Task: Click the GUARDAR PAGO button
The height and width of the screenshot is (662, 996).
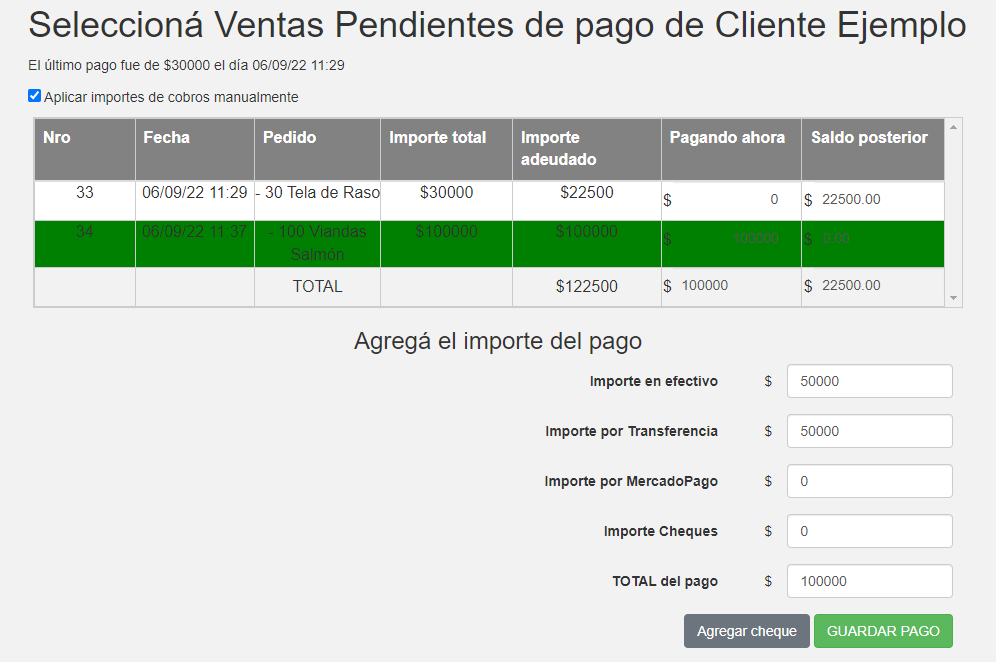Action: click(x=882, y=631)
